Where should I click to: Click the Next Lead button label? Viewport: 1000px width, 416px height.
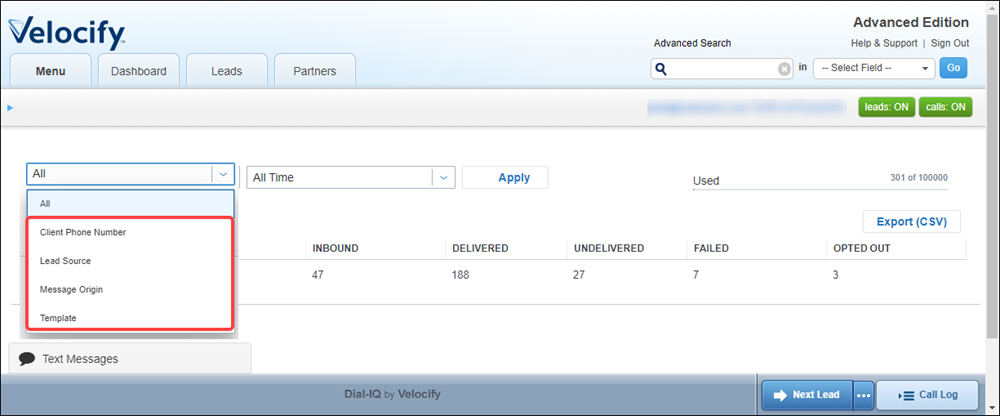pos(816,395)
